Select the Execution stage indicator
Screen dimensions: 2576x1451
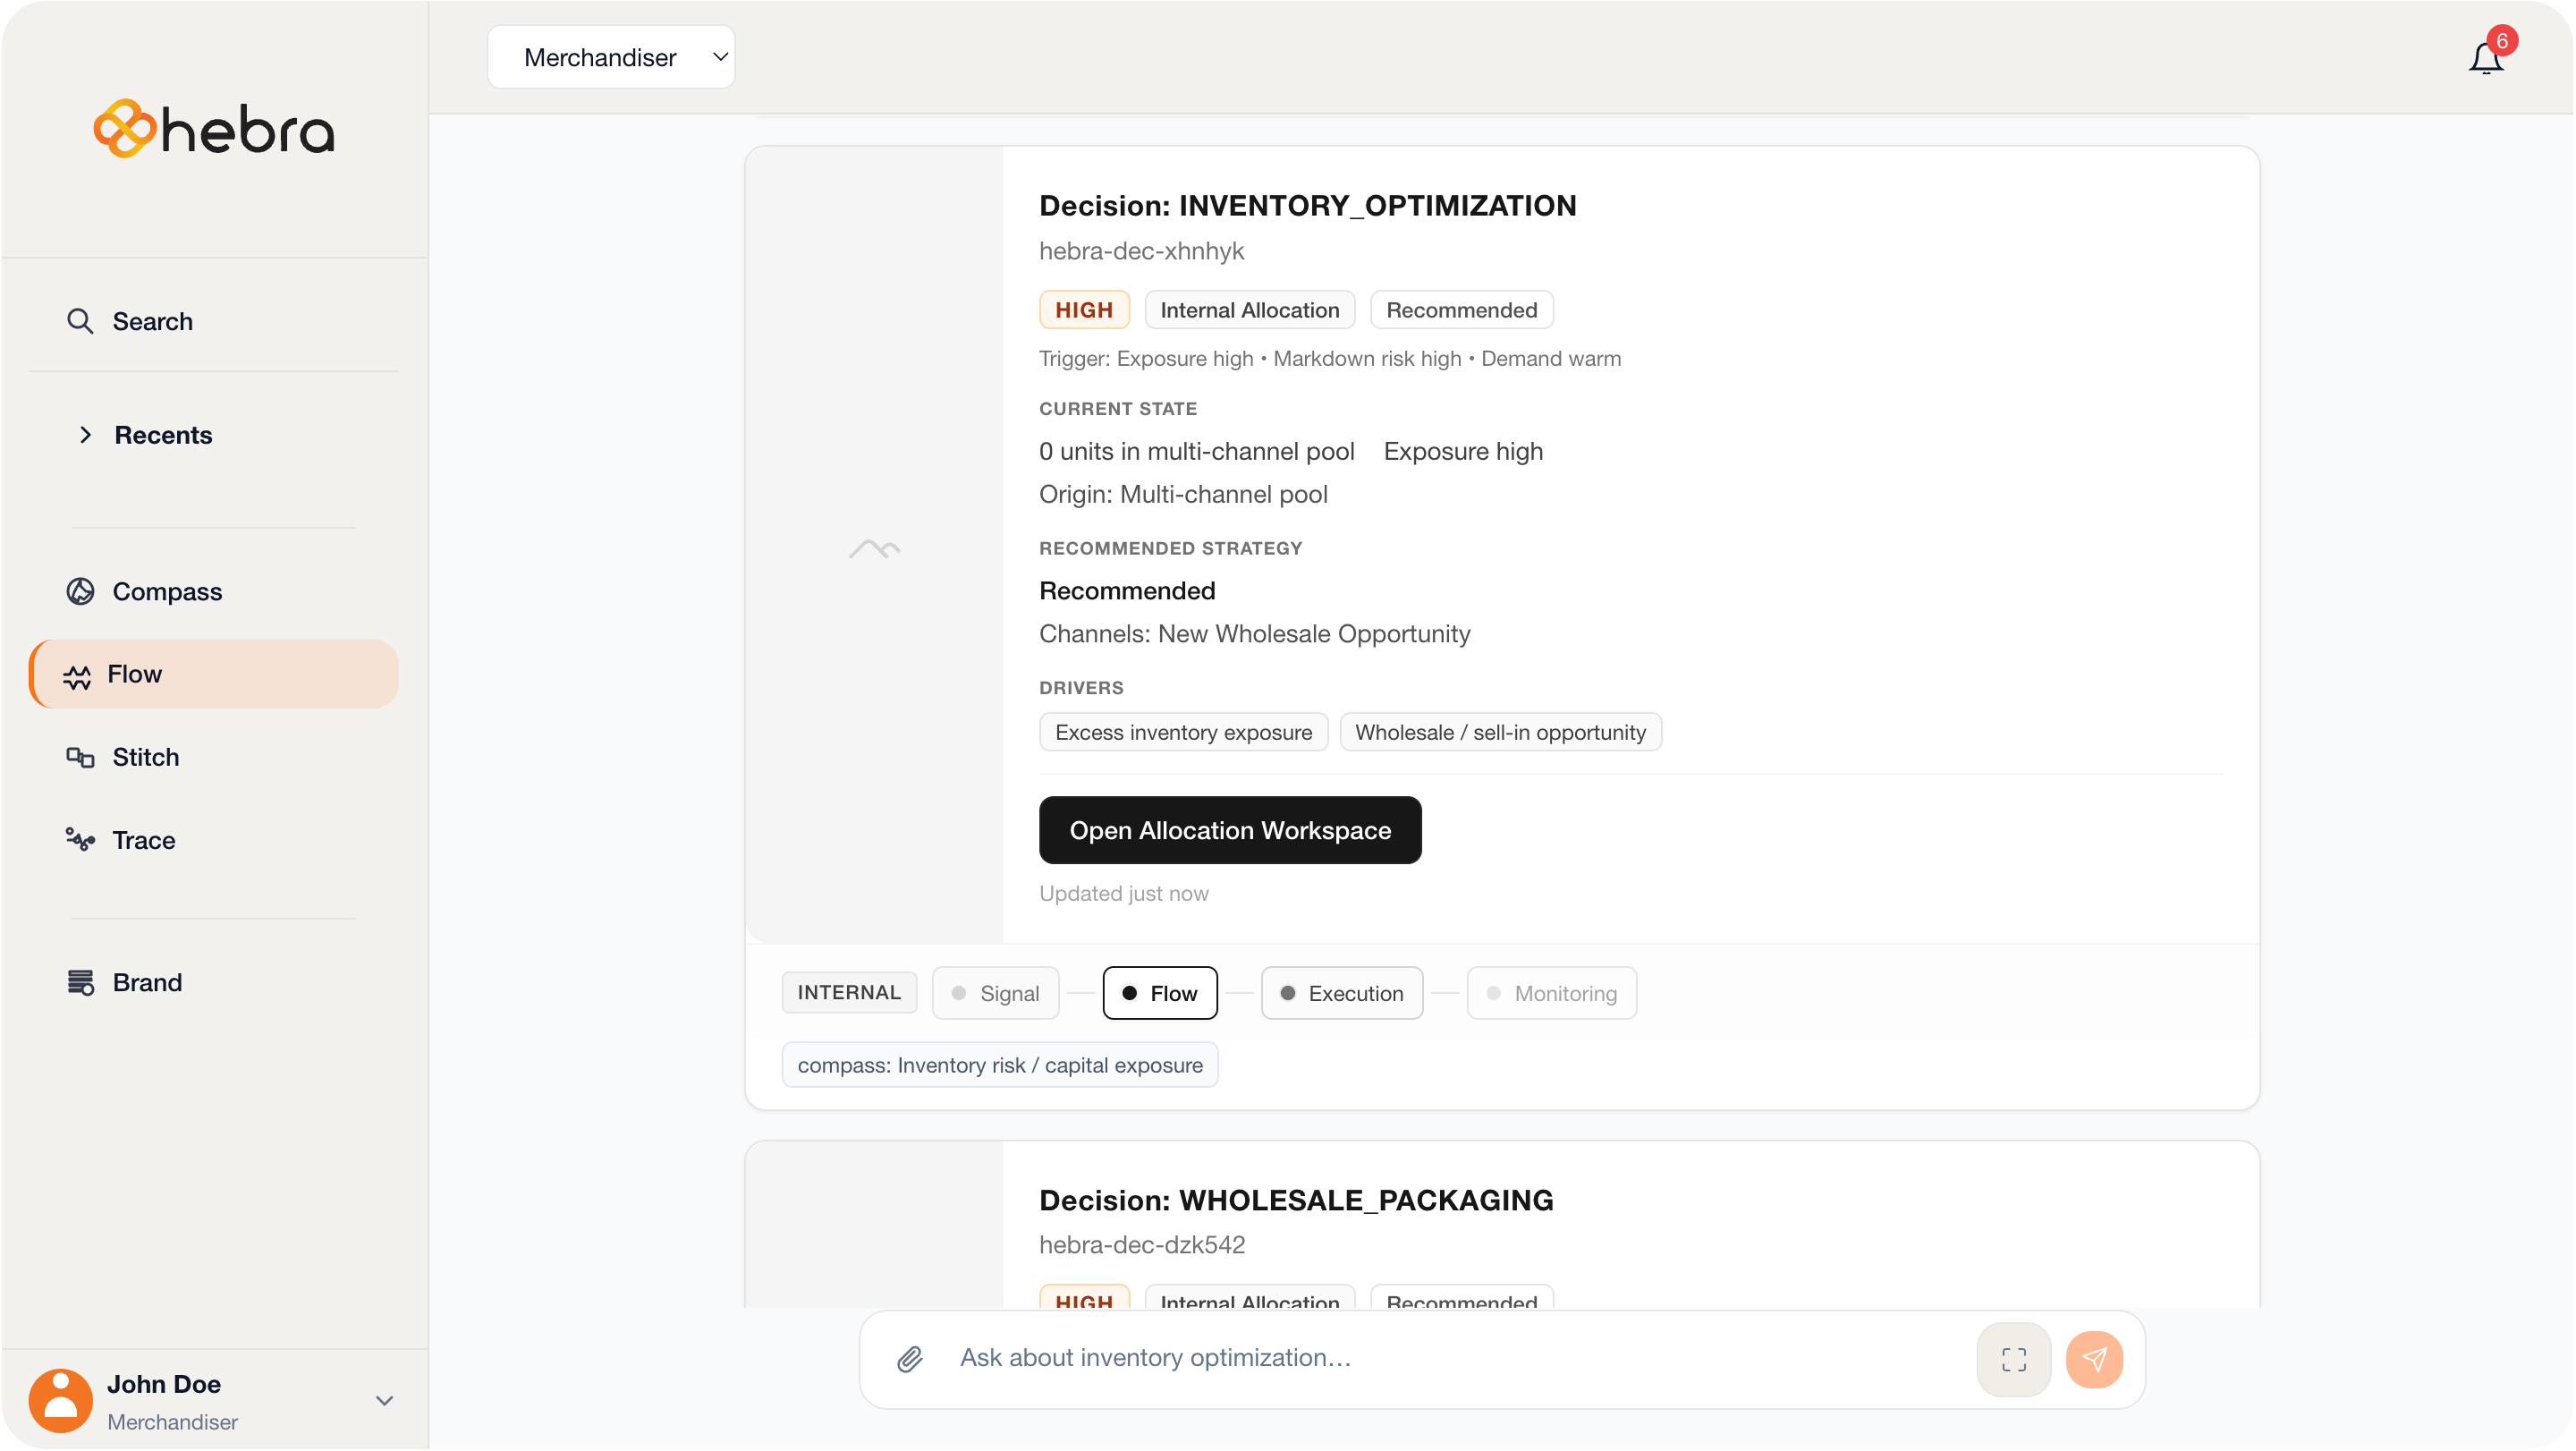tap(1342, 993)
